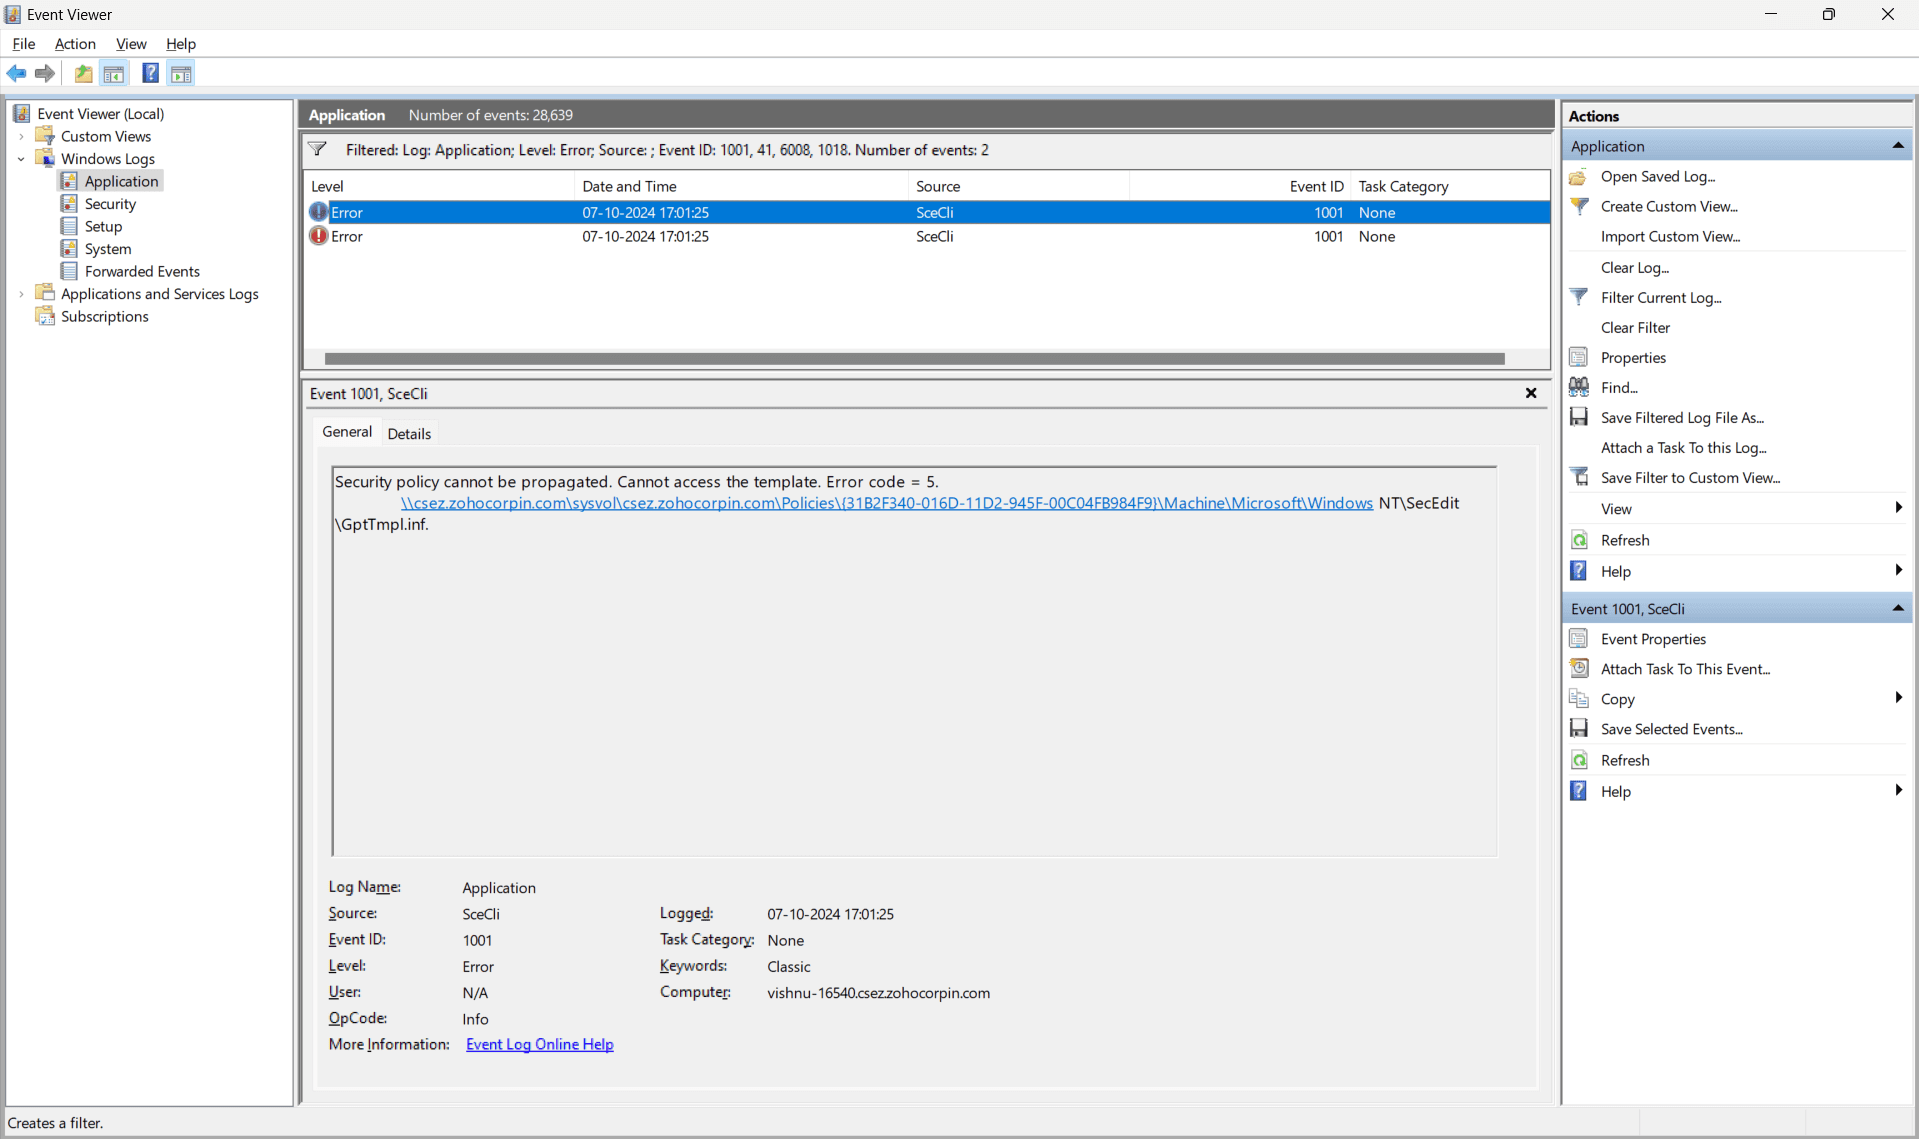Sort by the Task Category column header
Image resolution: width=1919 pixels, height=1139 pixels.
point(1450,186)
